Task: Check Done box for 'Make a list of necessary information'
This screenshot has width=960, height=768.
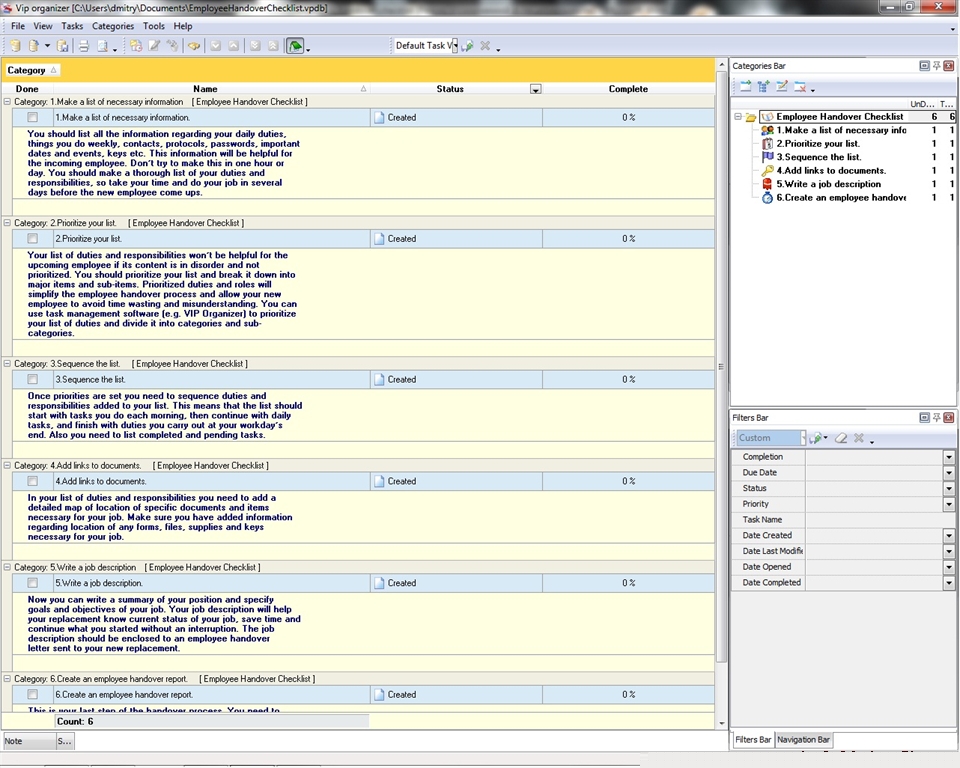Action: coord(33,117)
